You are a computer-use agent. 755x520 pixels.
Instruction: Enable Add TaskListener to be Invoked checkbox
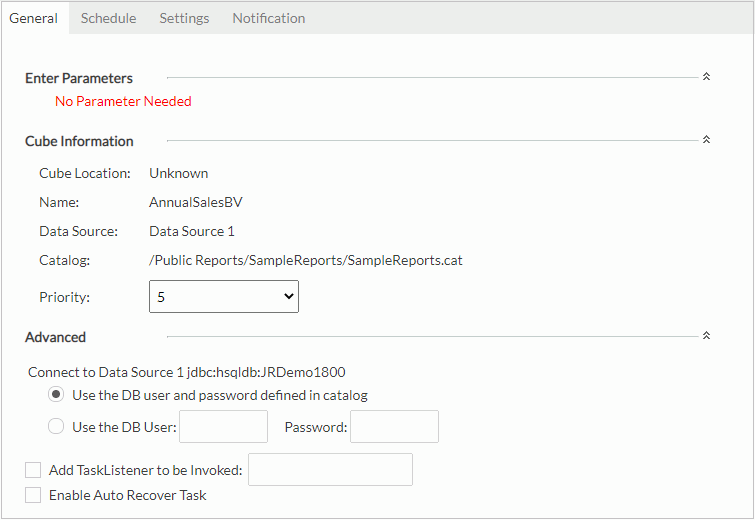pyautogui.click(x=33, y=470)
